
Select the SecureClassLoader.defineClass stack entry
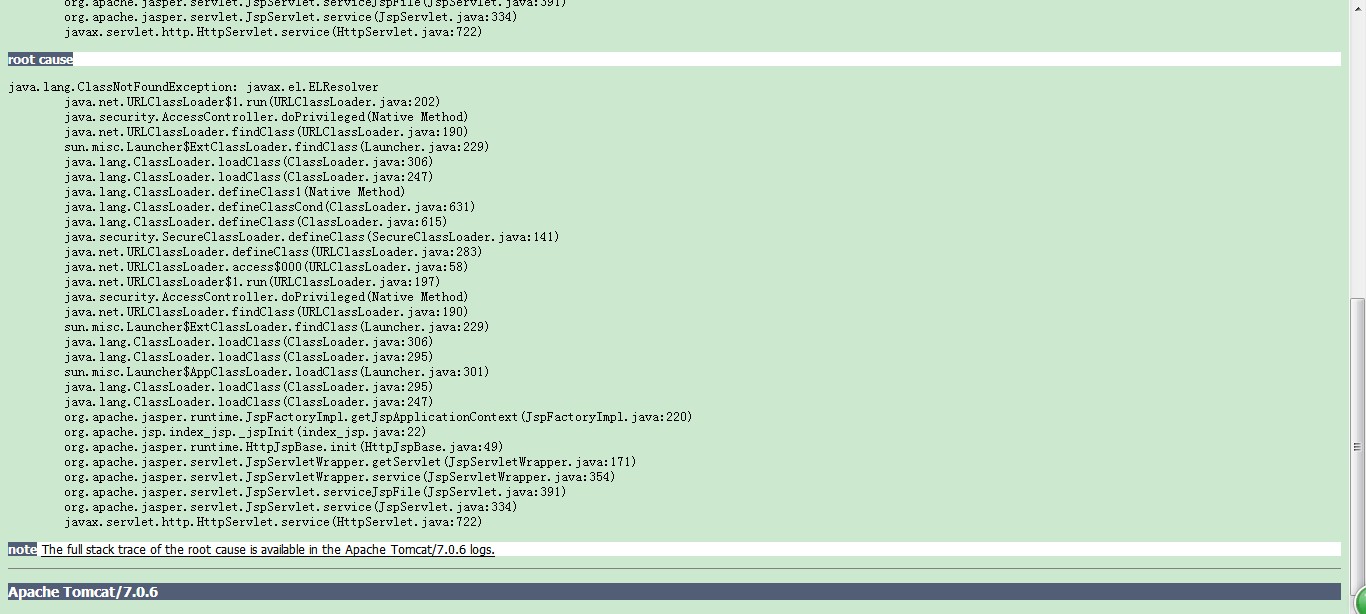click(311, 236)
